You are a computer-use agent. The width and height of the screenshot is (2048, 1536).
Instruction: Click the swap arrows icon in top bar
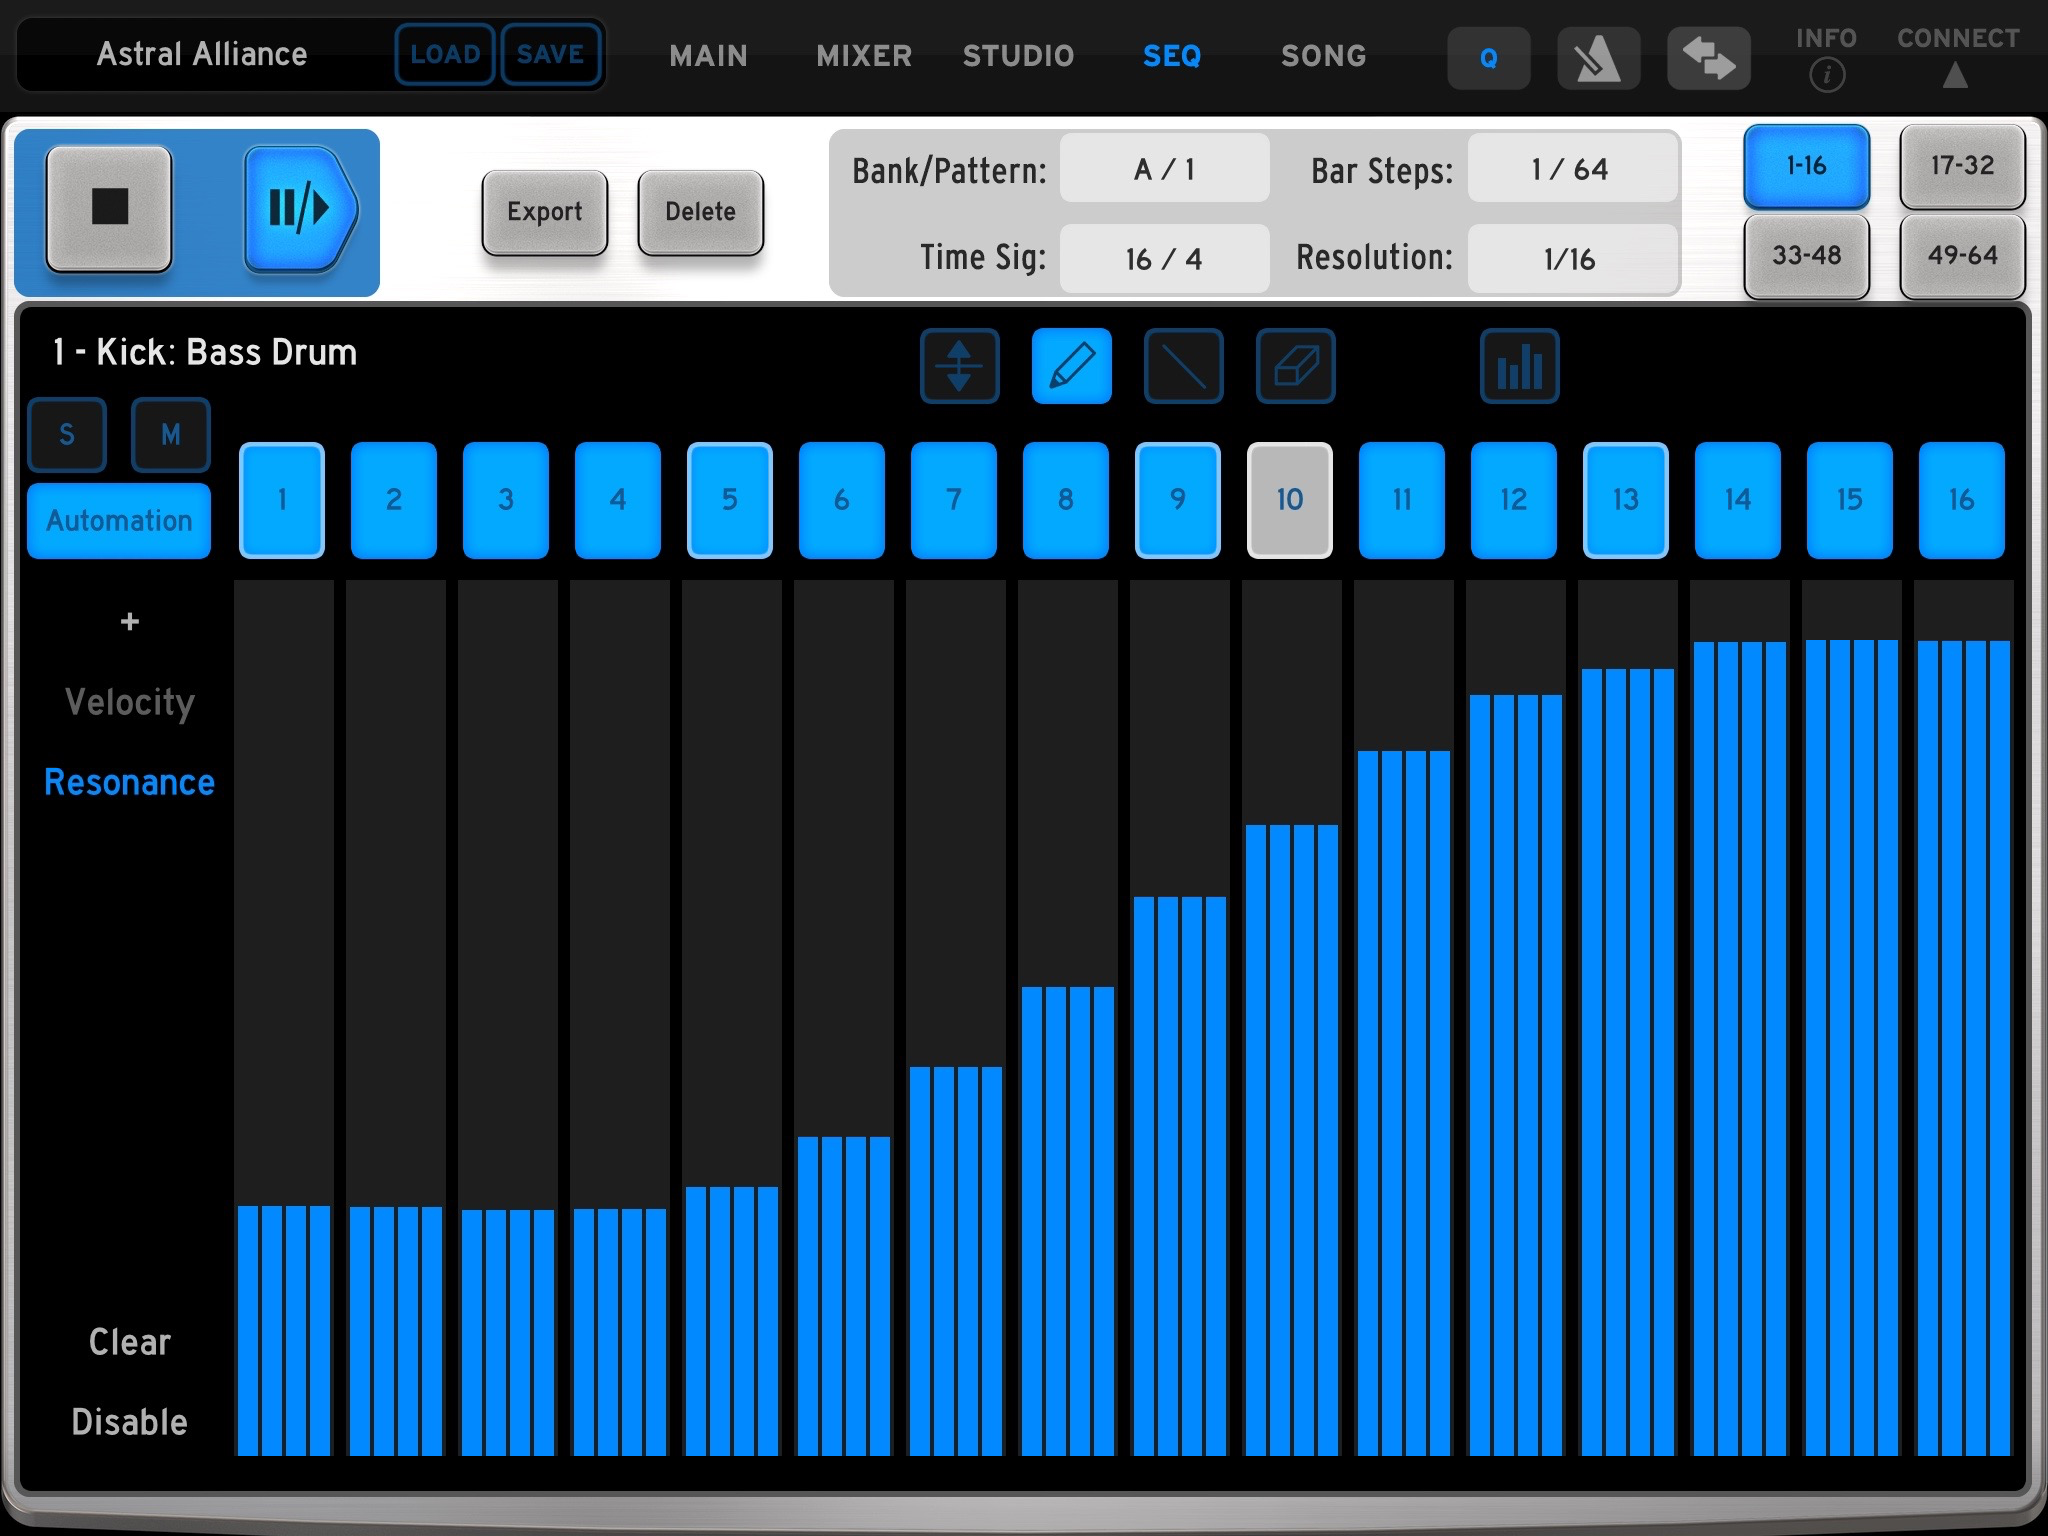click(1708, 58)
